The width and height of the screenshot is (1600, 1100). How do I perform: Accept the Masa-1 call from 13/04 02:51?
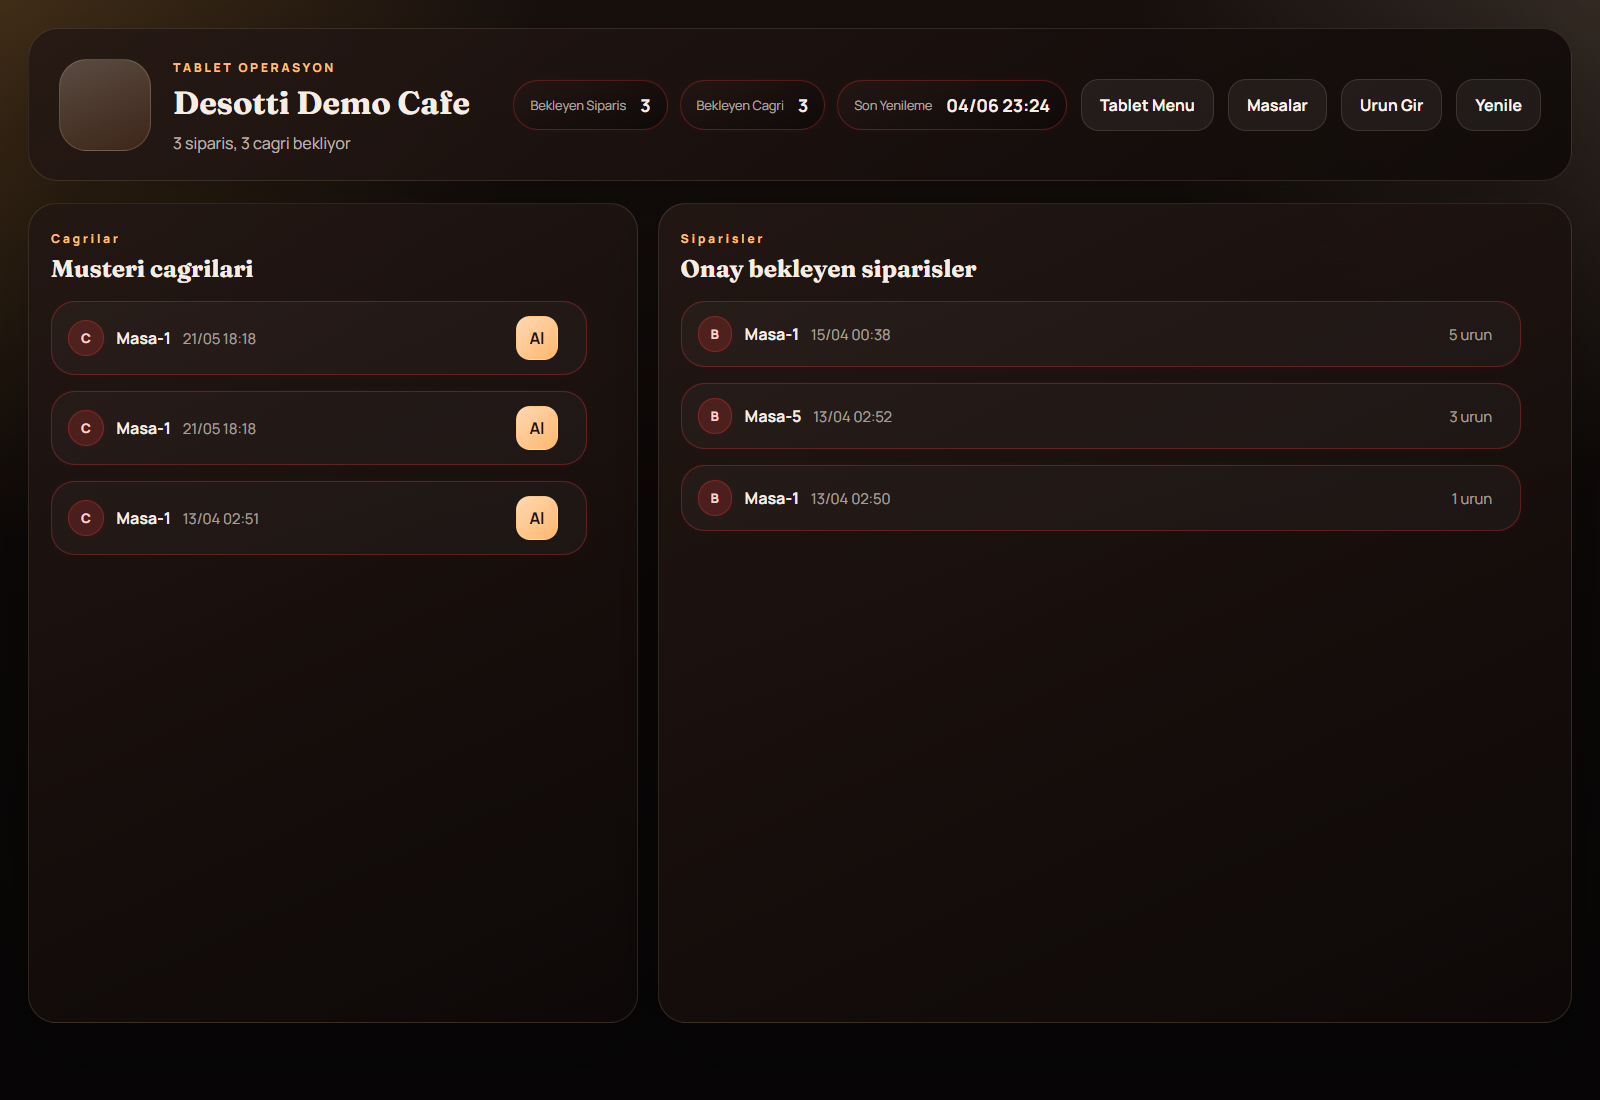537,518
